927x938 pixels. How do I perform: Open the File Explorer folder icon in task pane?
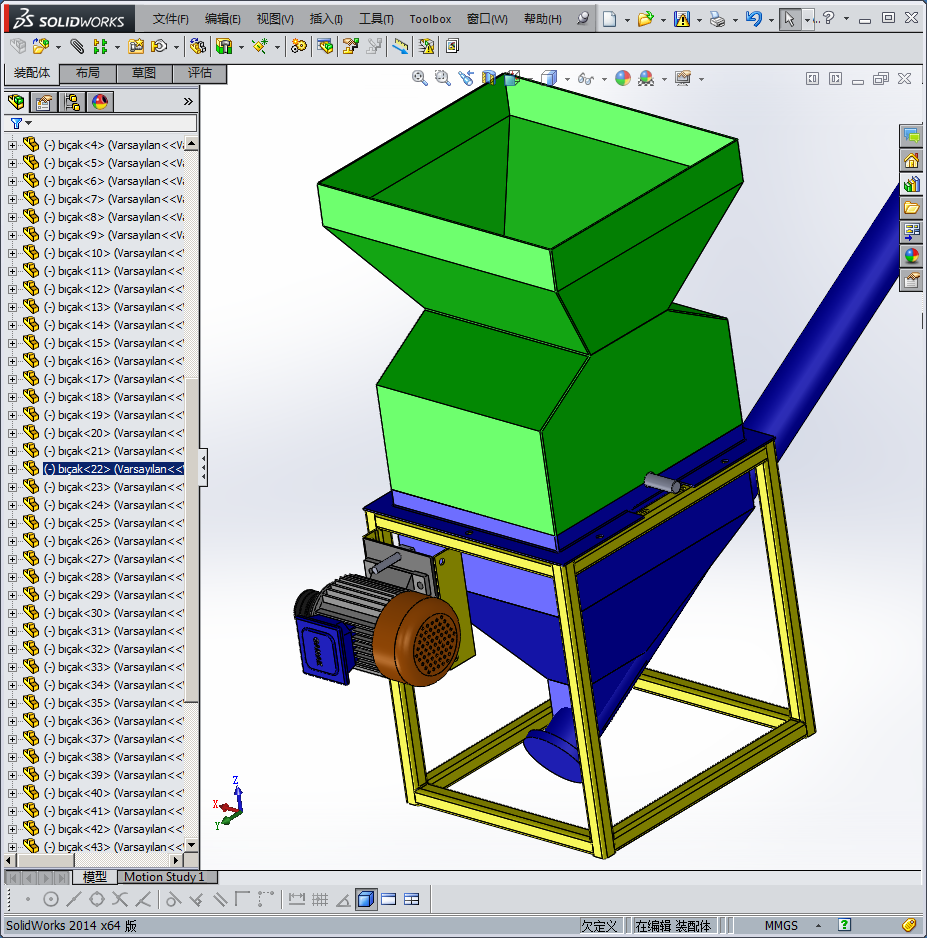tap(911, 208)
